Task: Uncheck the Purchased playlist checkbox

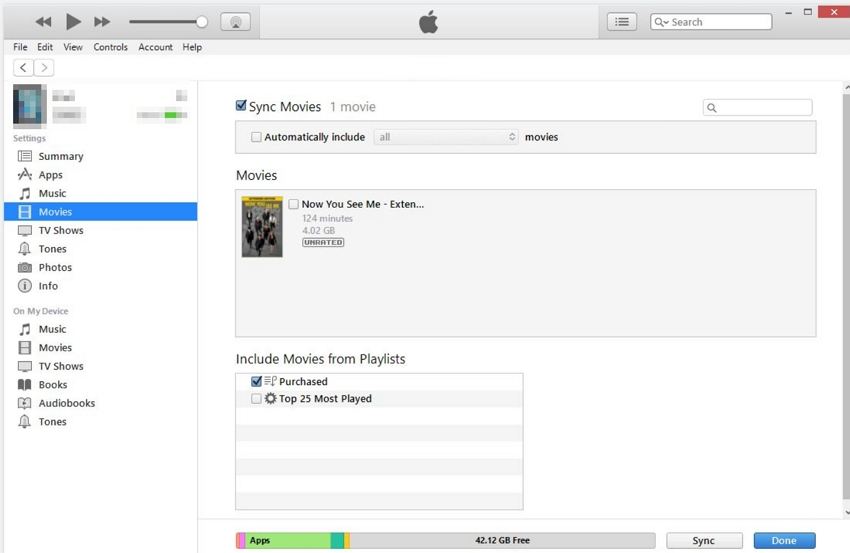Action: click(256, 381)
